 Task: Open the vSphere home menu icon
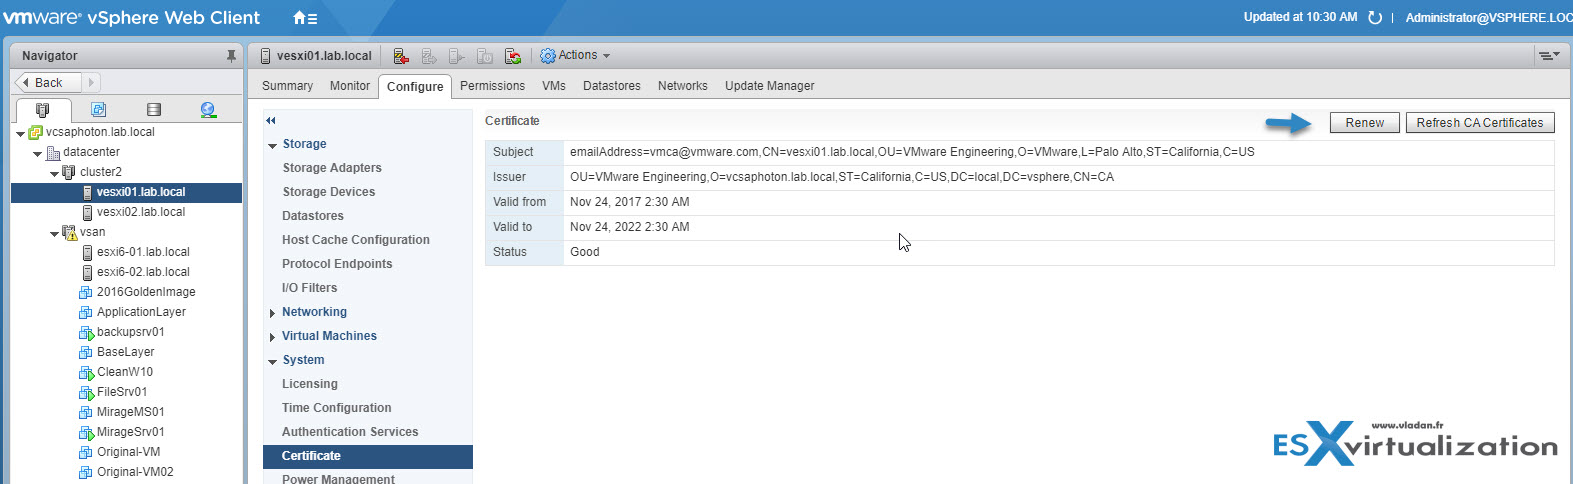click(305, 18)
